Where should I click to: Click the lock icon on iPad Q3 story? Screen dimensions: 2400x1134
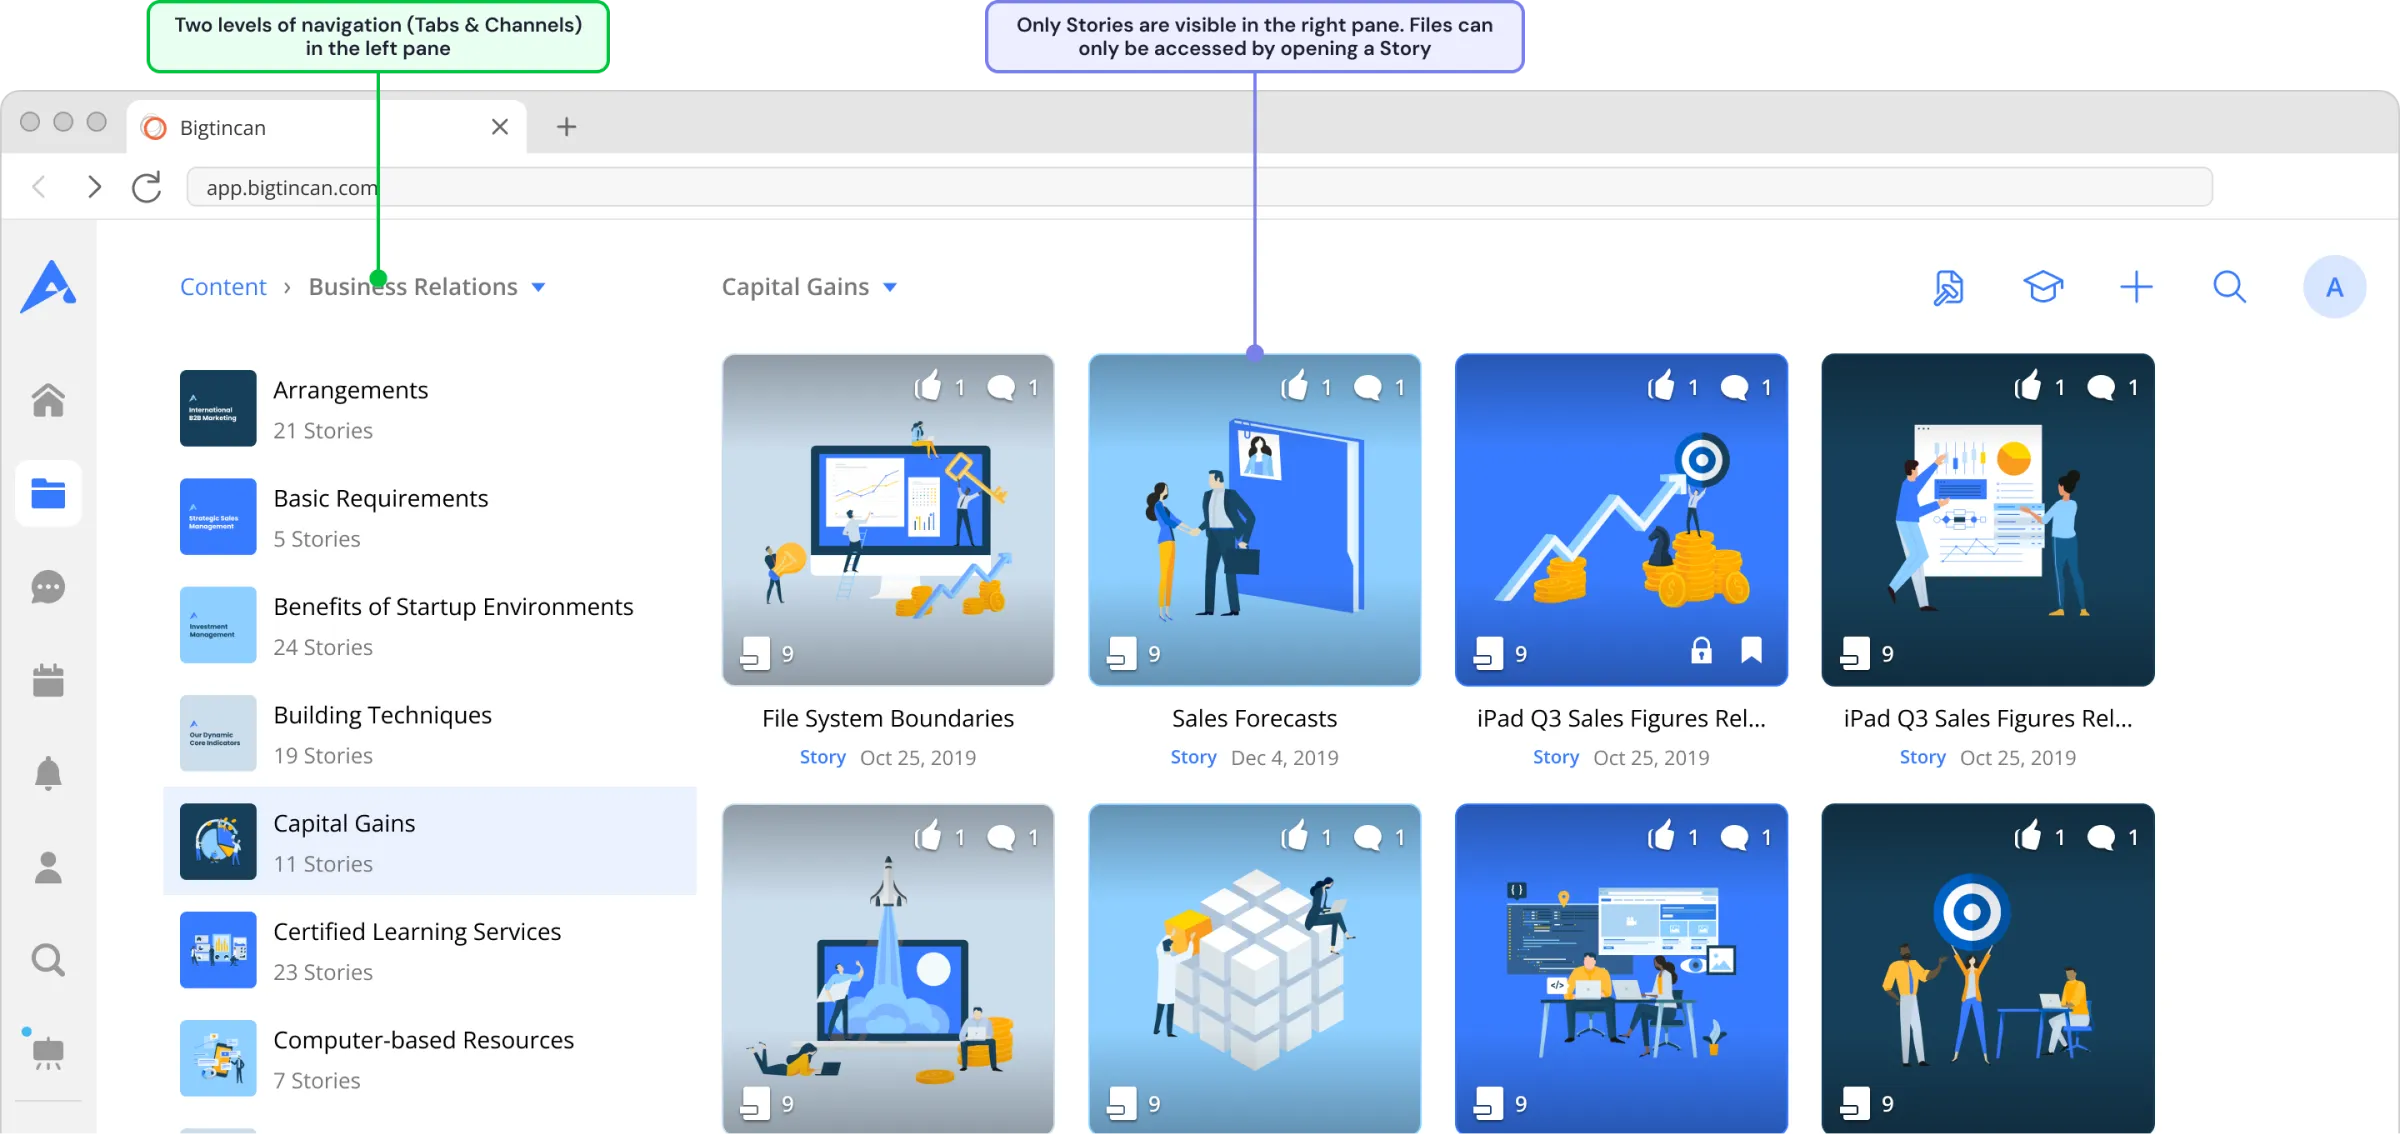tap(1701, 651)
